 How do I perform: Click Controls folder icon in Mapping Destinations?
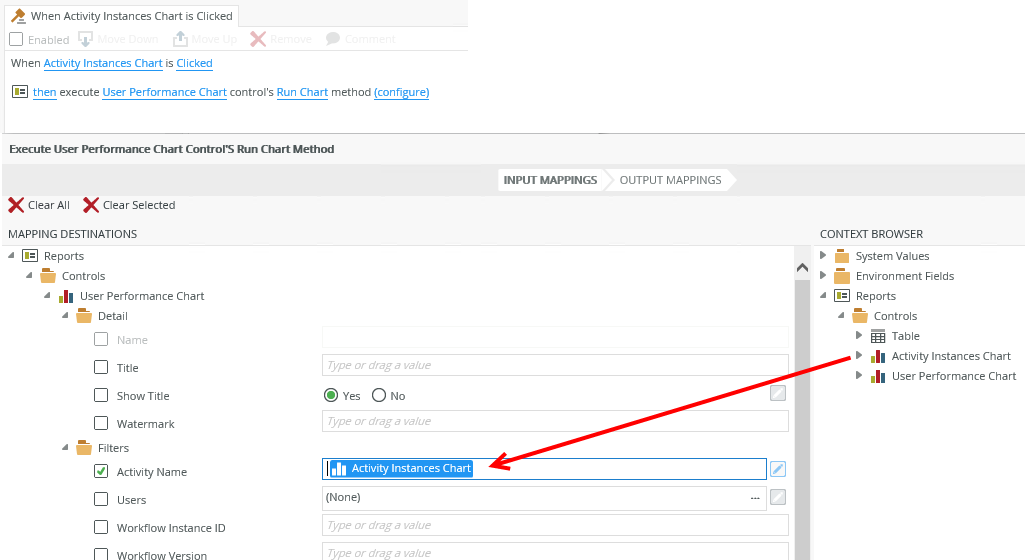[48, 275]
